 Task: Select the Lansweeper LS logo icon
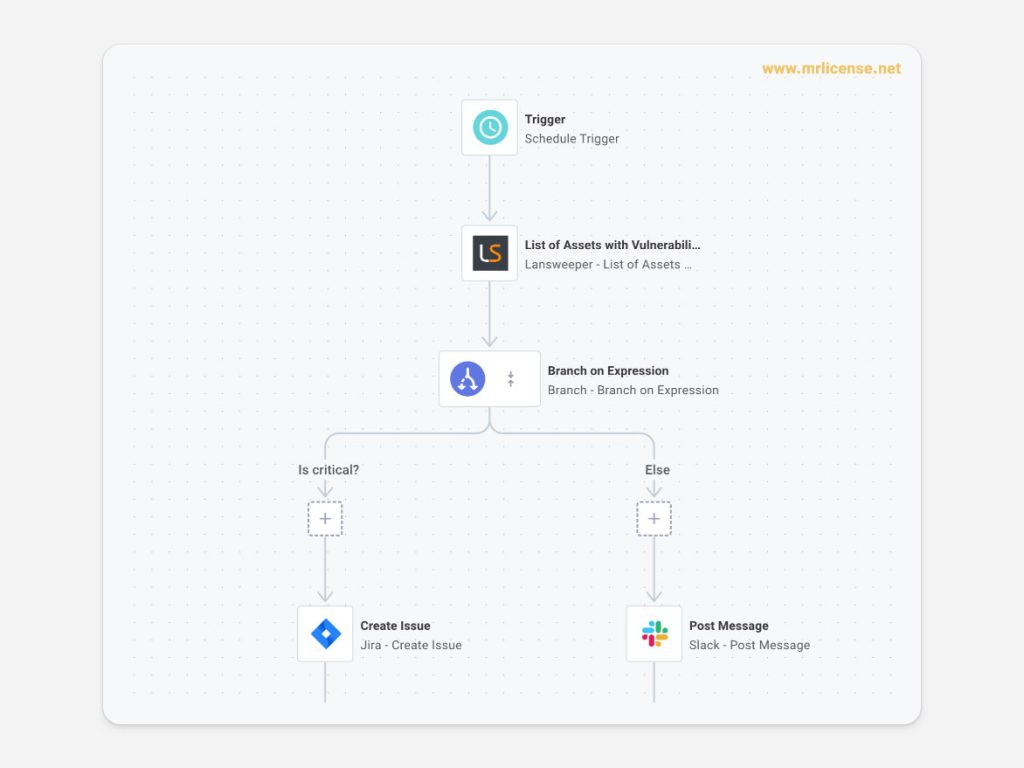[x=490, y=253]
